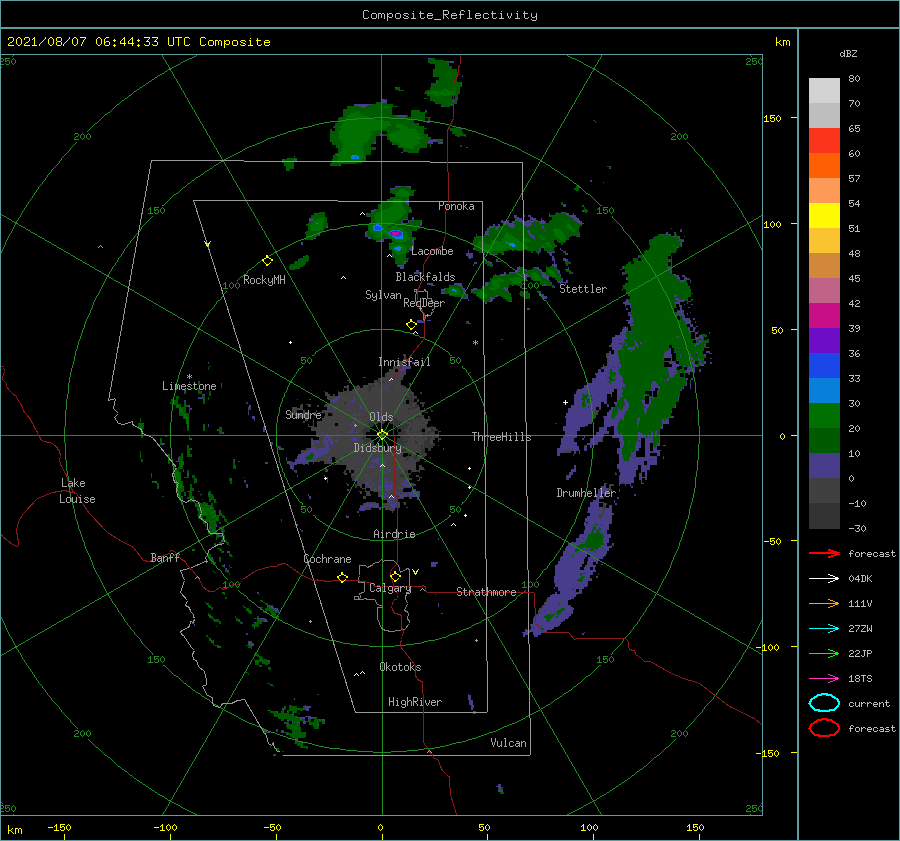This screenshot has height=841, width=900.
Task: Click the yellow radar-site diamond at map center
Action: tap(382, 435)
